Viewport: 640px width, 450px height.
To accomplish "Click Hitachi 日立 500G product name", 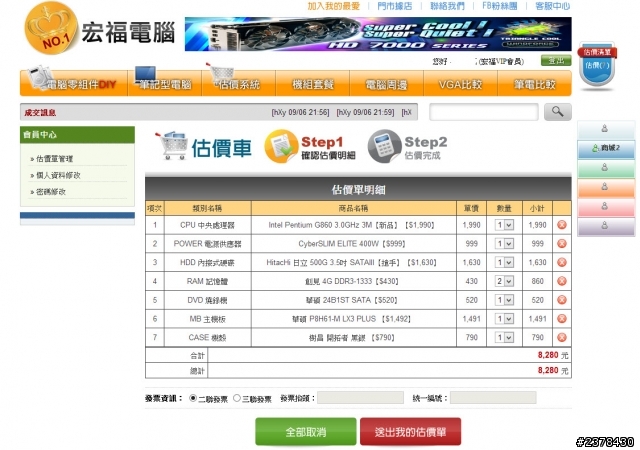I will pyautogui.click(x=351, y=263).
